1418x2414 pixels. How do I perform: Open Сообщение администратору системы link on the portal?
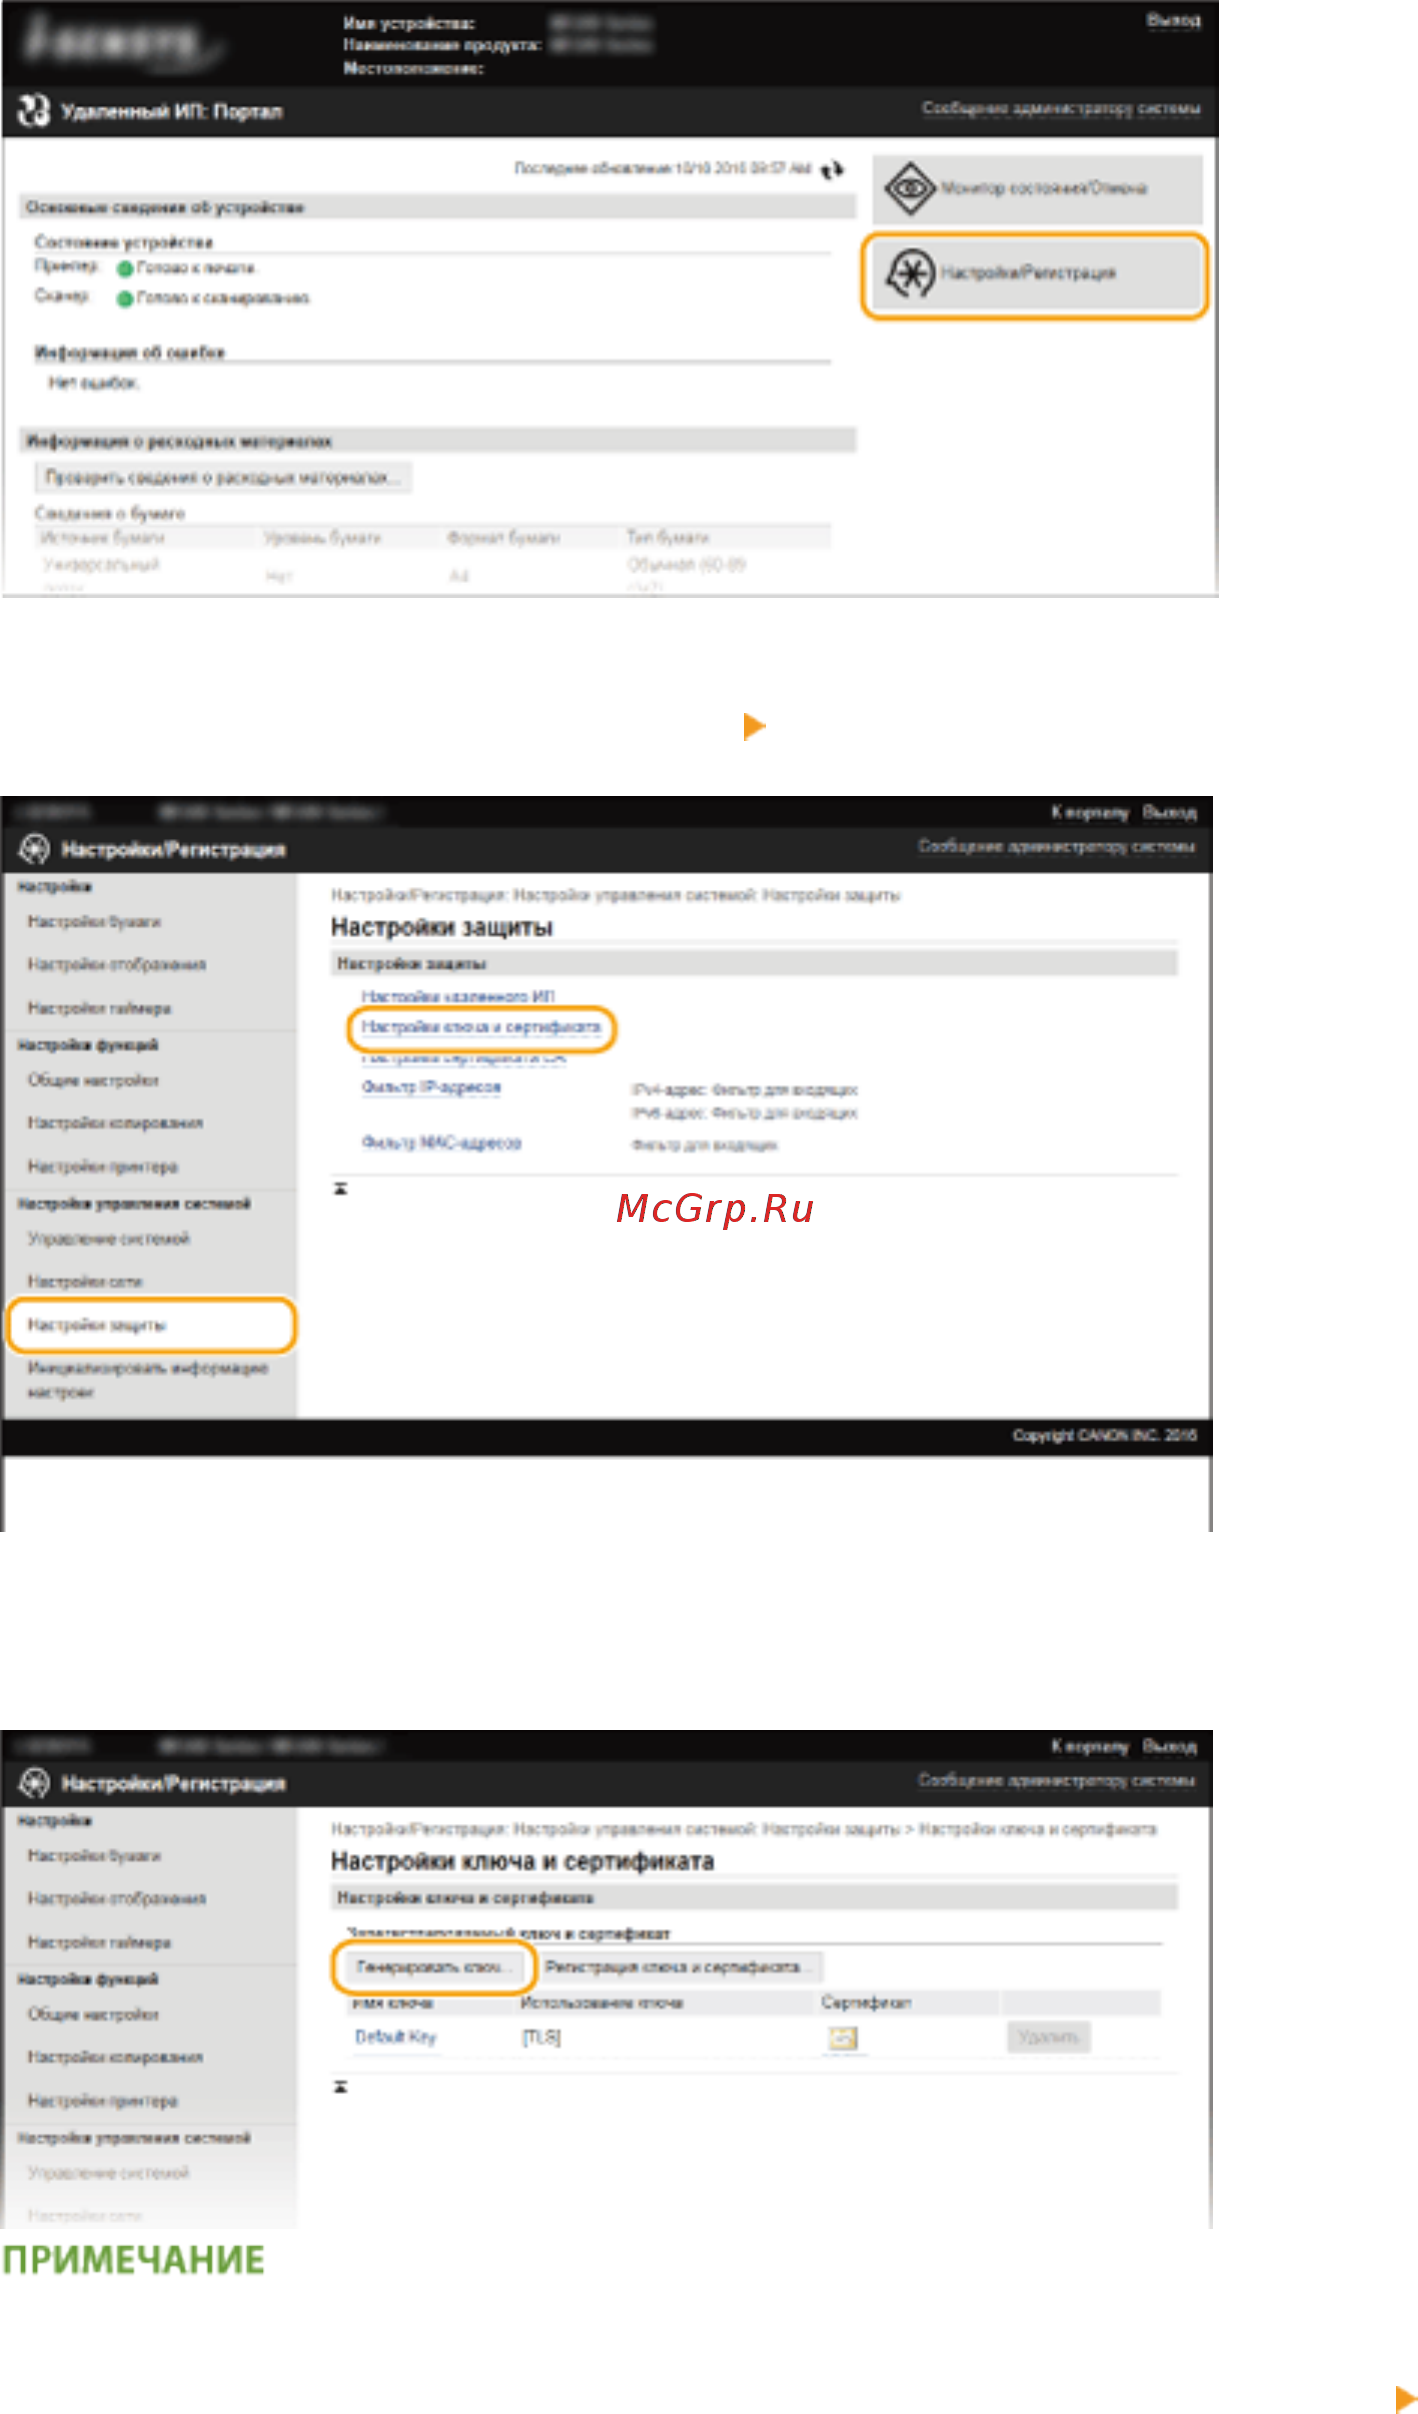click(x=1061, y=108)
